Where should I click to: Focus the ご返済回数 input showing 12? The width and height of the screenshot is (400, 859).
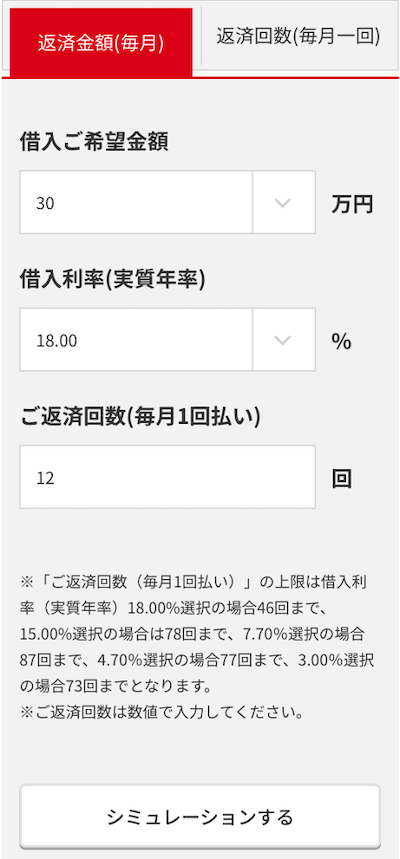[x=168, y=477]
